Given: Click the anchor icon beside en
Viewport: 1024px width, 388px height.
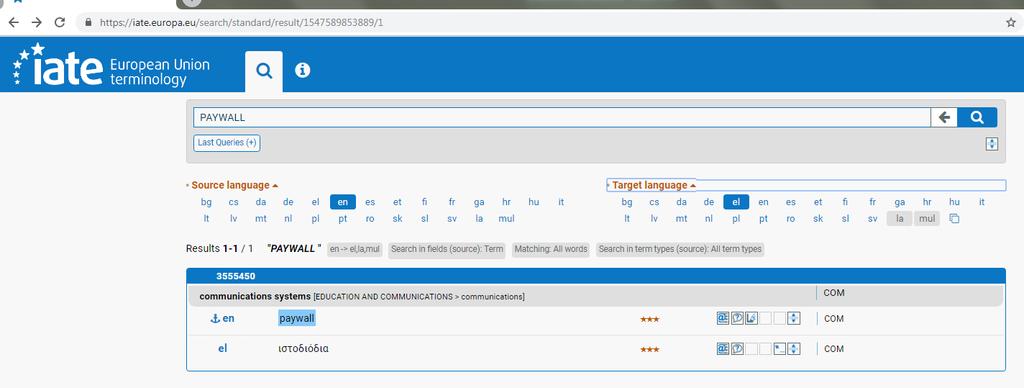Looking at the screenshot, I should [x=214, y=319].
